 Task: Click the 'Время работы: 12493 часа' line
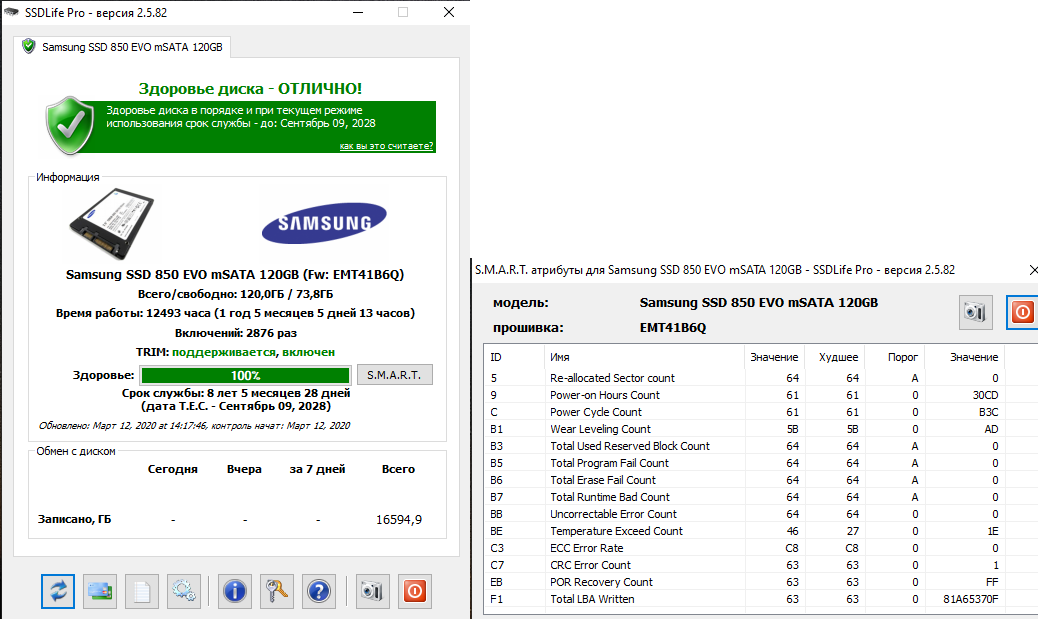tap(235, 313)
